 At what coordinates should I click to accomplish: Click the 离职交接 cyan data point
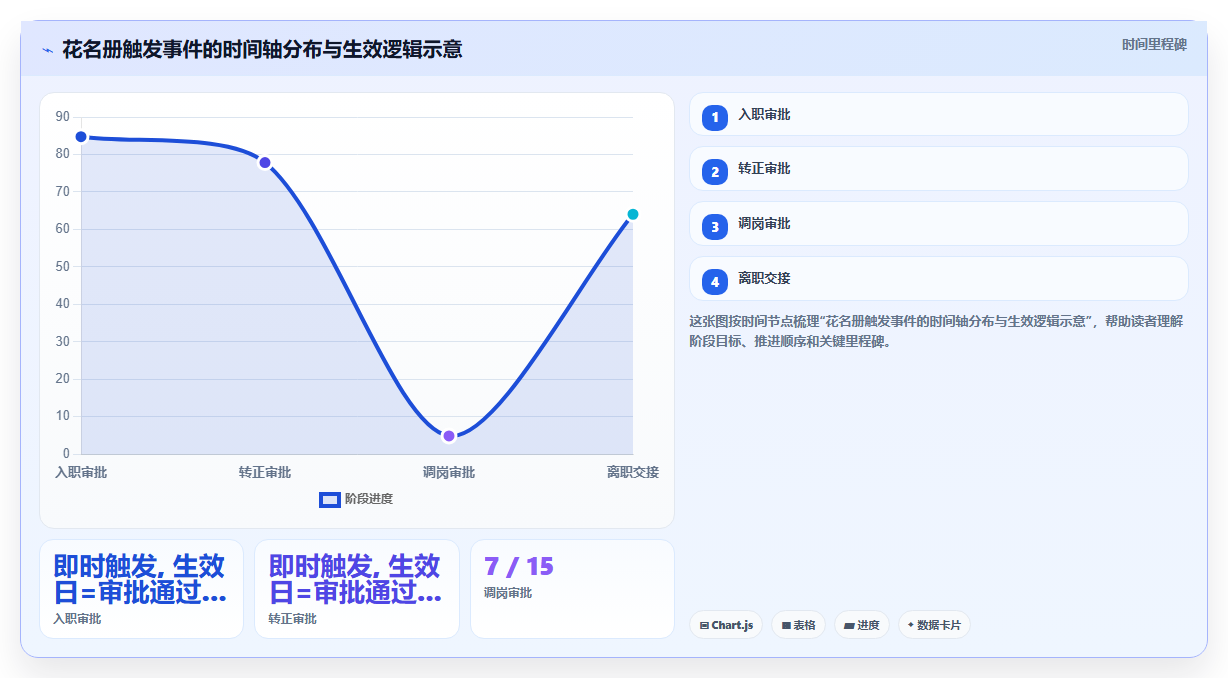[633, 214]
